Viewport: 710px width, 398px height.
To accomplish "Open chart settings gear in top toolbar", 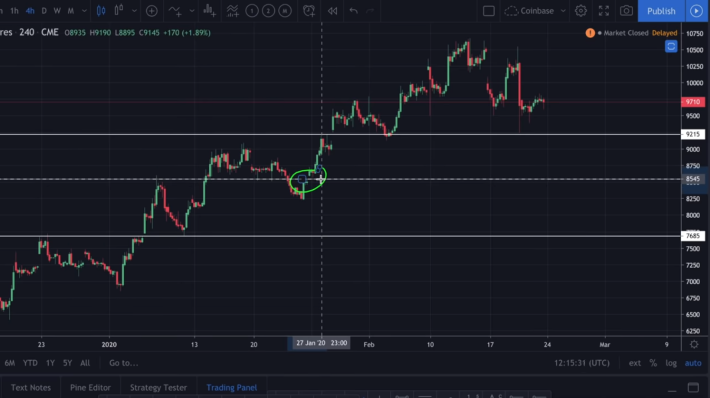I will [x=580, y=11].
